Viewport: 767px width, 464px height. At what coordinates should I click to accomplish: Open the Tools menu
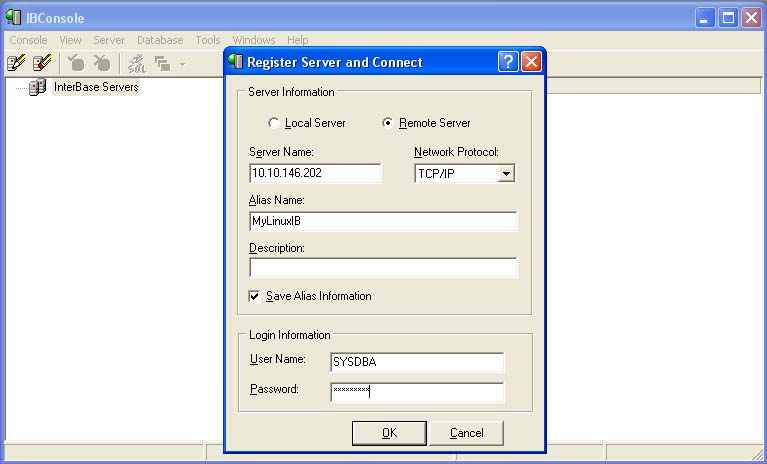coord(208,40)
